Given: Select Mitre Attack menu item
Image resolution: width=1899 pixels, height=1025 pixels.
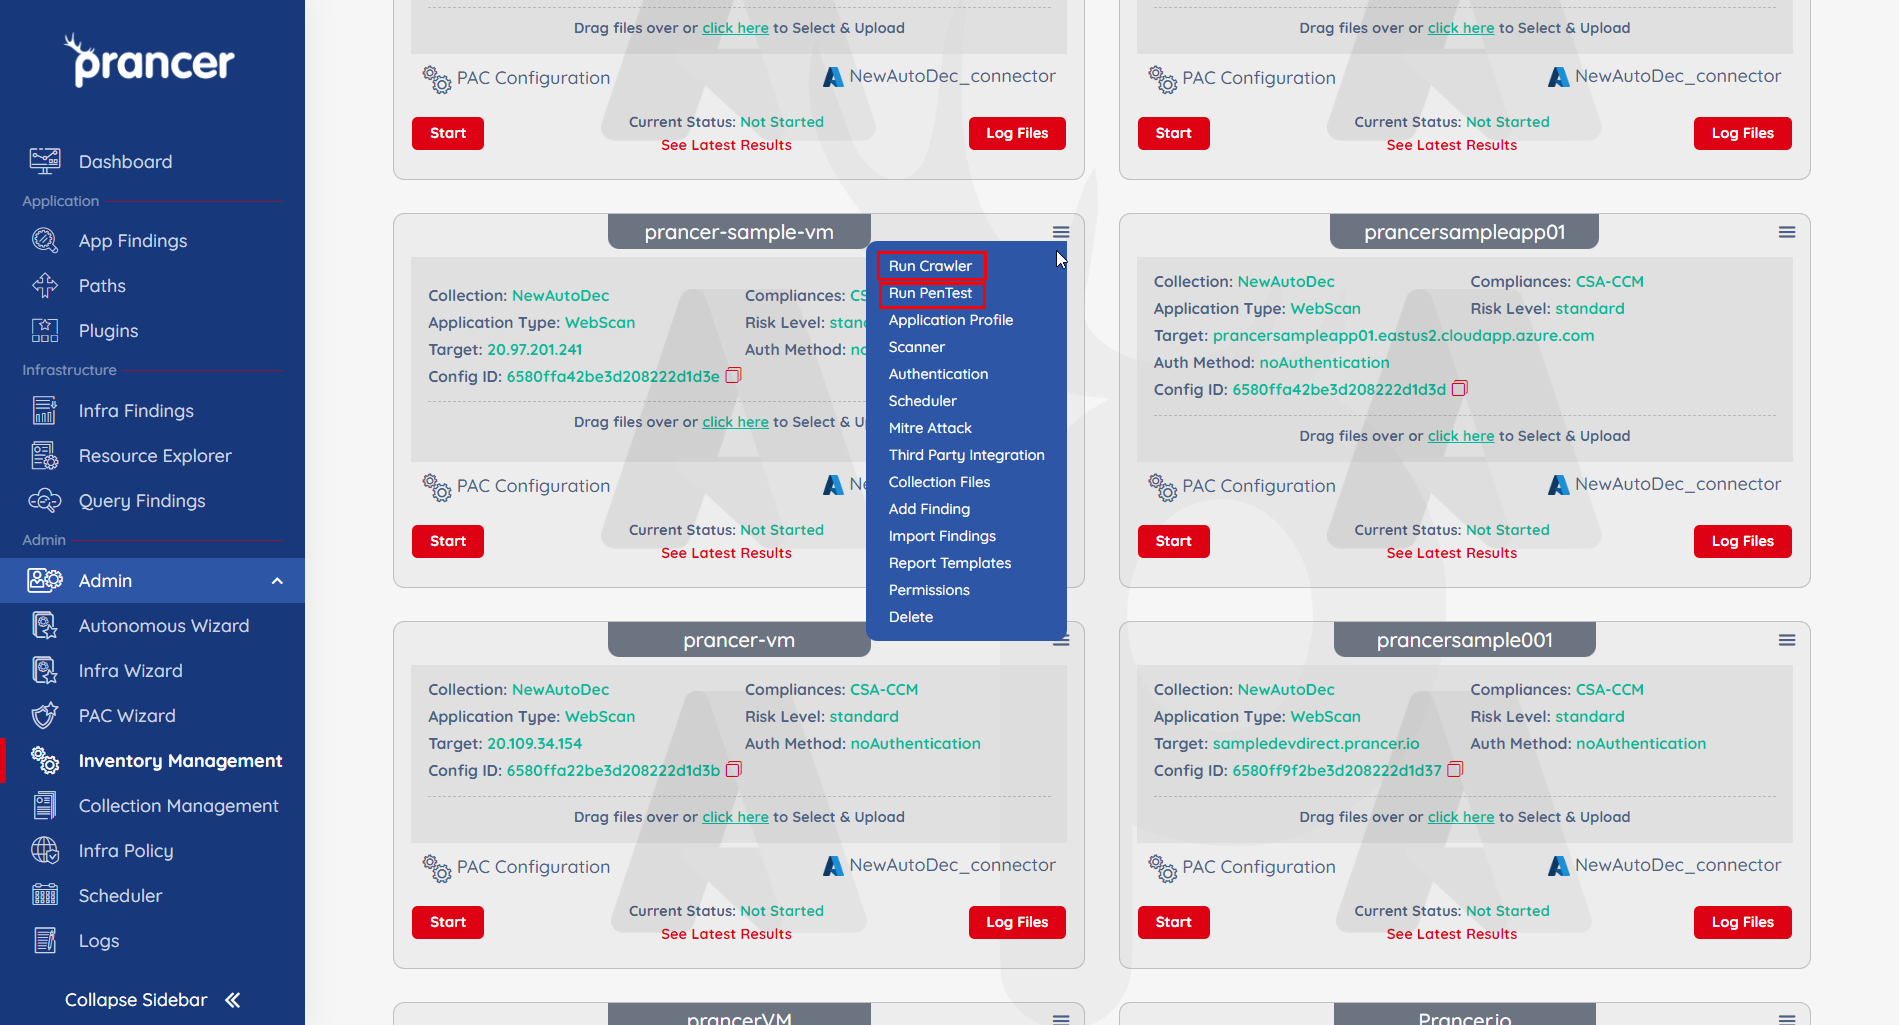Looking at the screenshot, I should click(x=930, y=428).
